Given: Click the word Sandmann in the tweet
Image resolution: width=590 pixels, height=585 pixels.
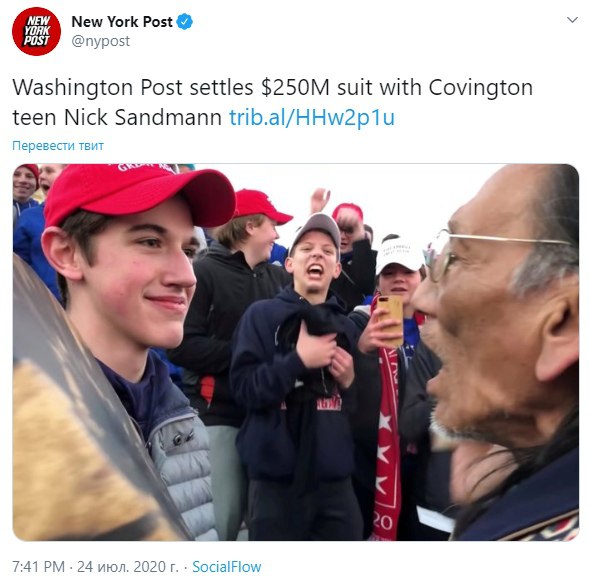Looking at the screenshot, I should pos(168,117).
